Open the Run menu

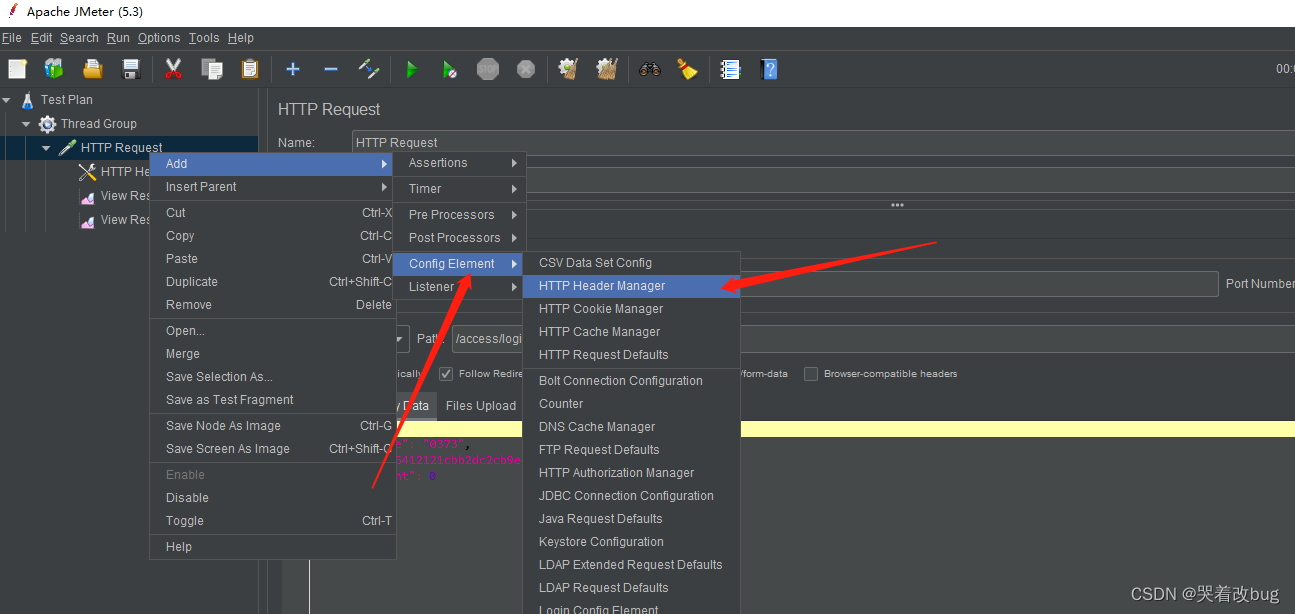[x=118, y=38]
